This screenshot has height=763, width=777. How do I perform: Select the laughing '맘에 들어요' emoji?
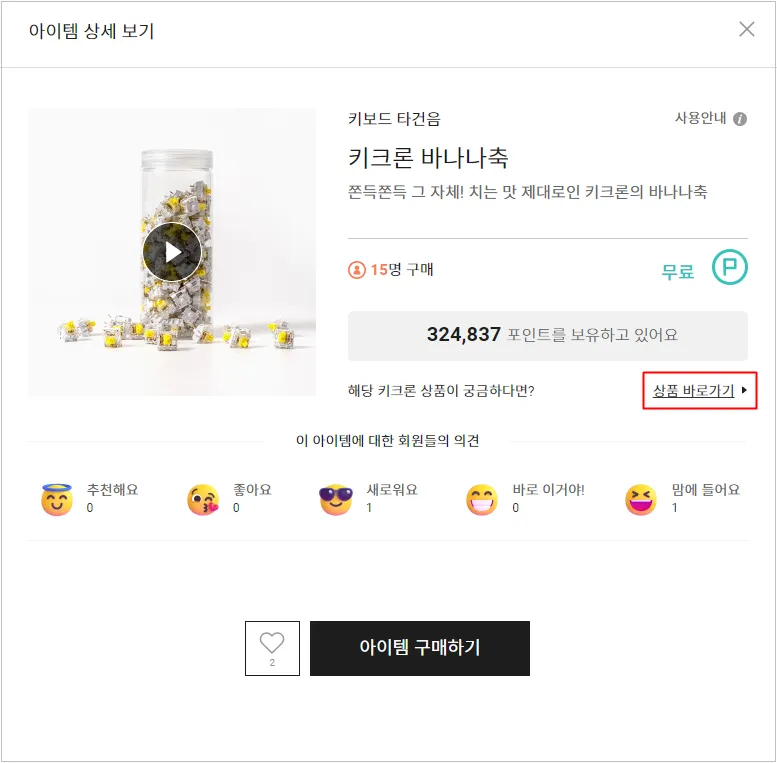(641, 499)
